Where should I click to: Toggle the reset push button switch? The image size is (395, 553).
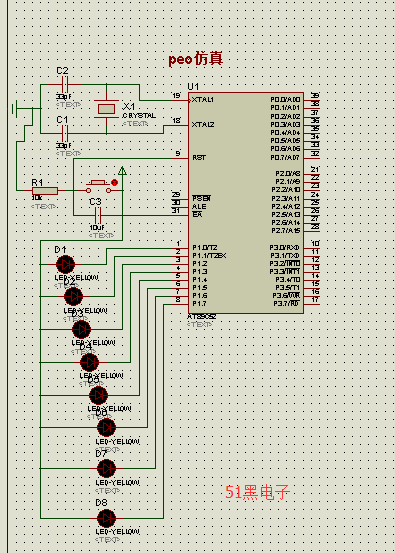[99, 187]
